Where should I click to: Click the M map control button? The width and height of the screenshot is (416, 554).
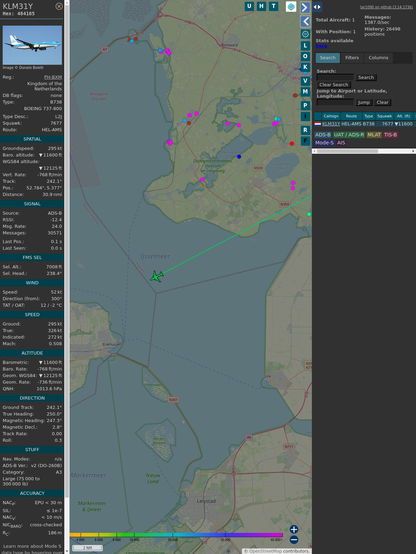305,92
